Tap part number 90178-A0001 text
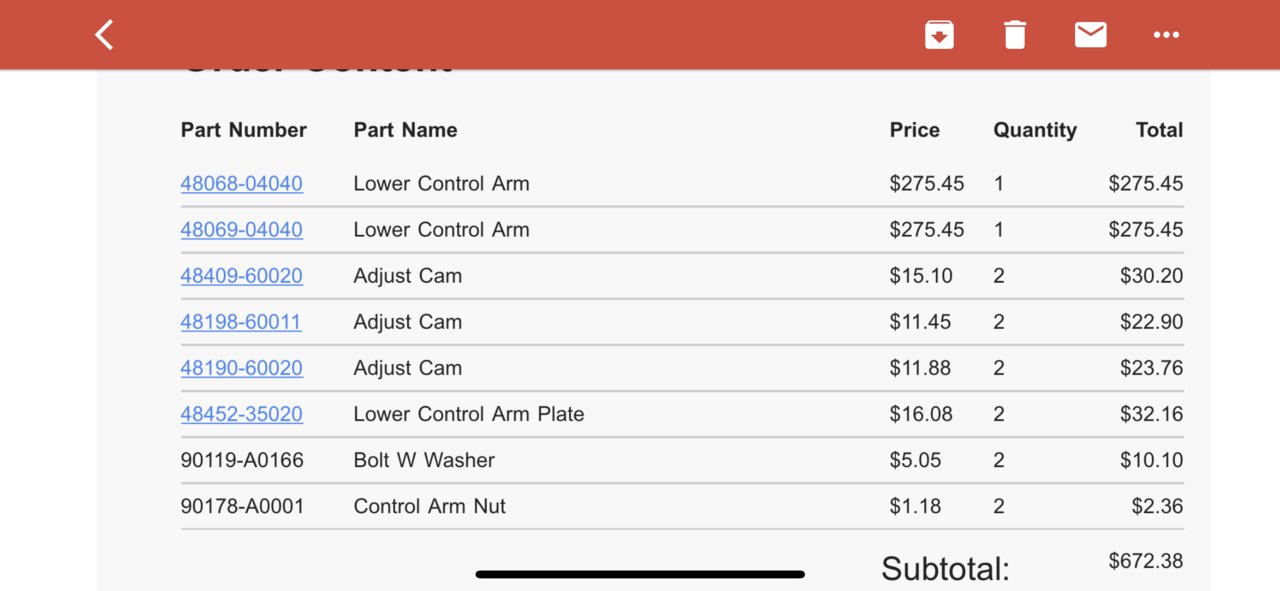The image size is (1280, 591). click(x=242, y=506)
